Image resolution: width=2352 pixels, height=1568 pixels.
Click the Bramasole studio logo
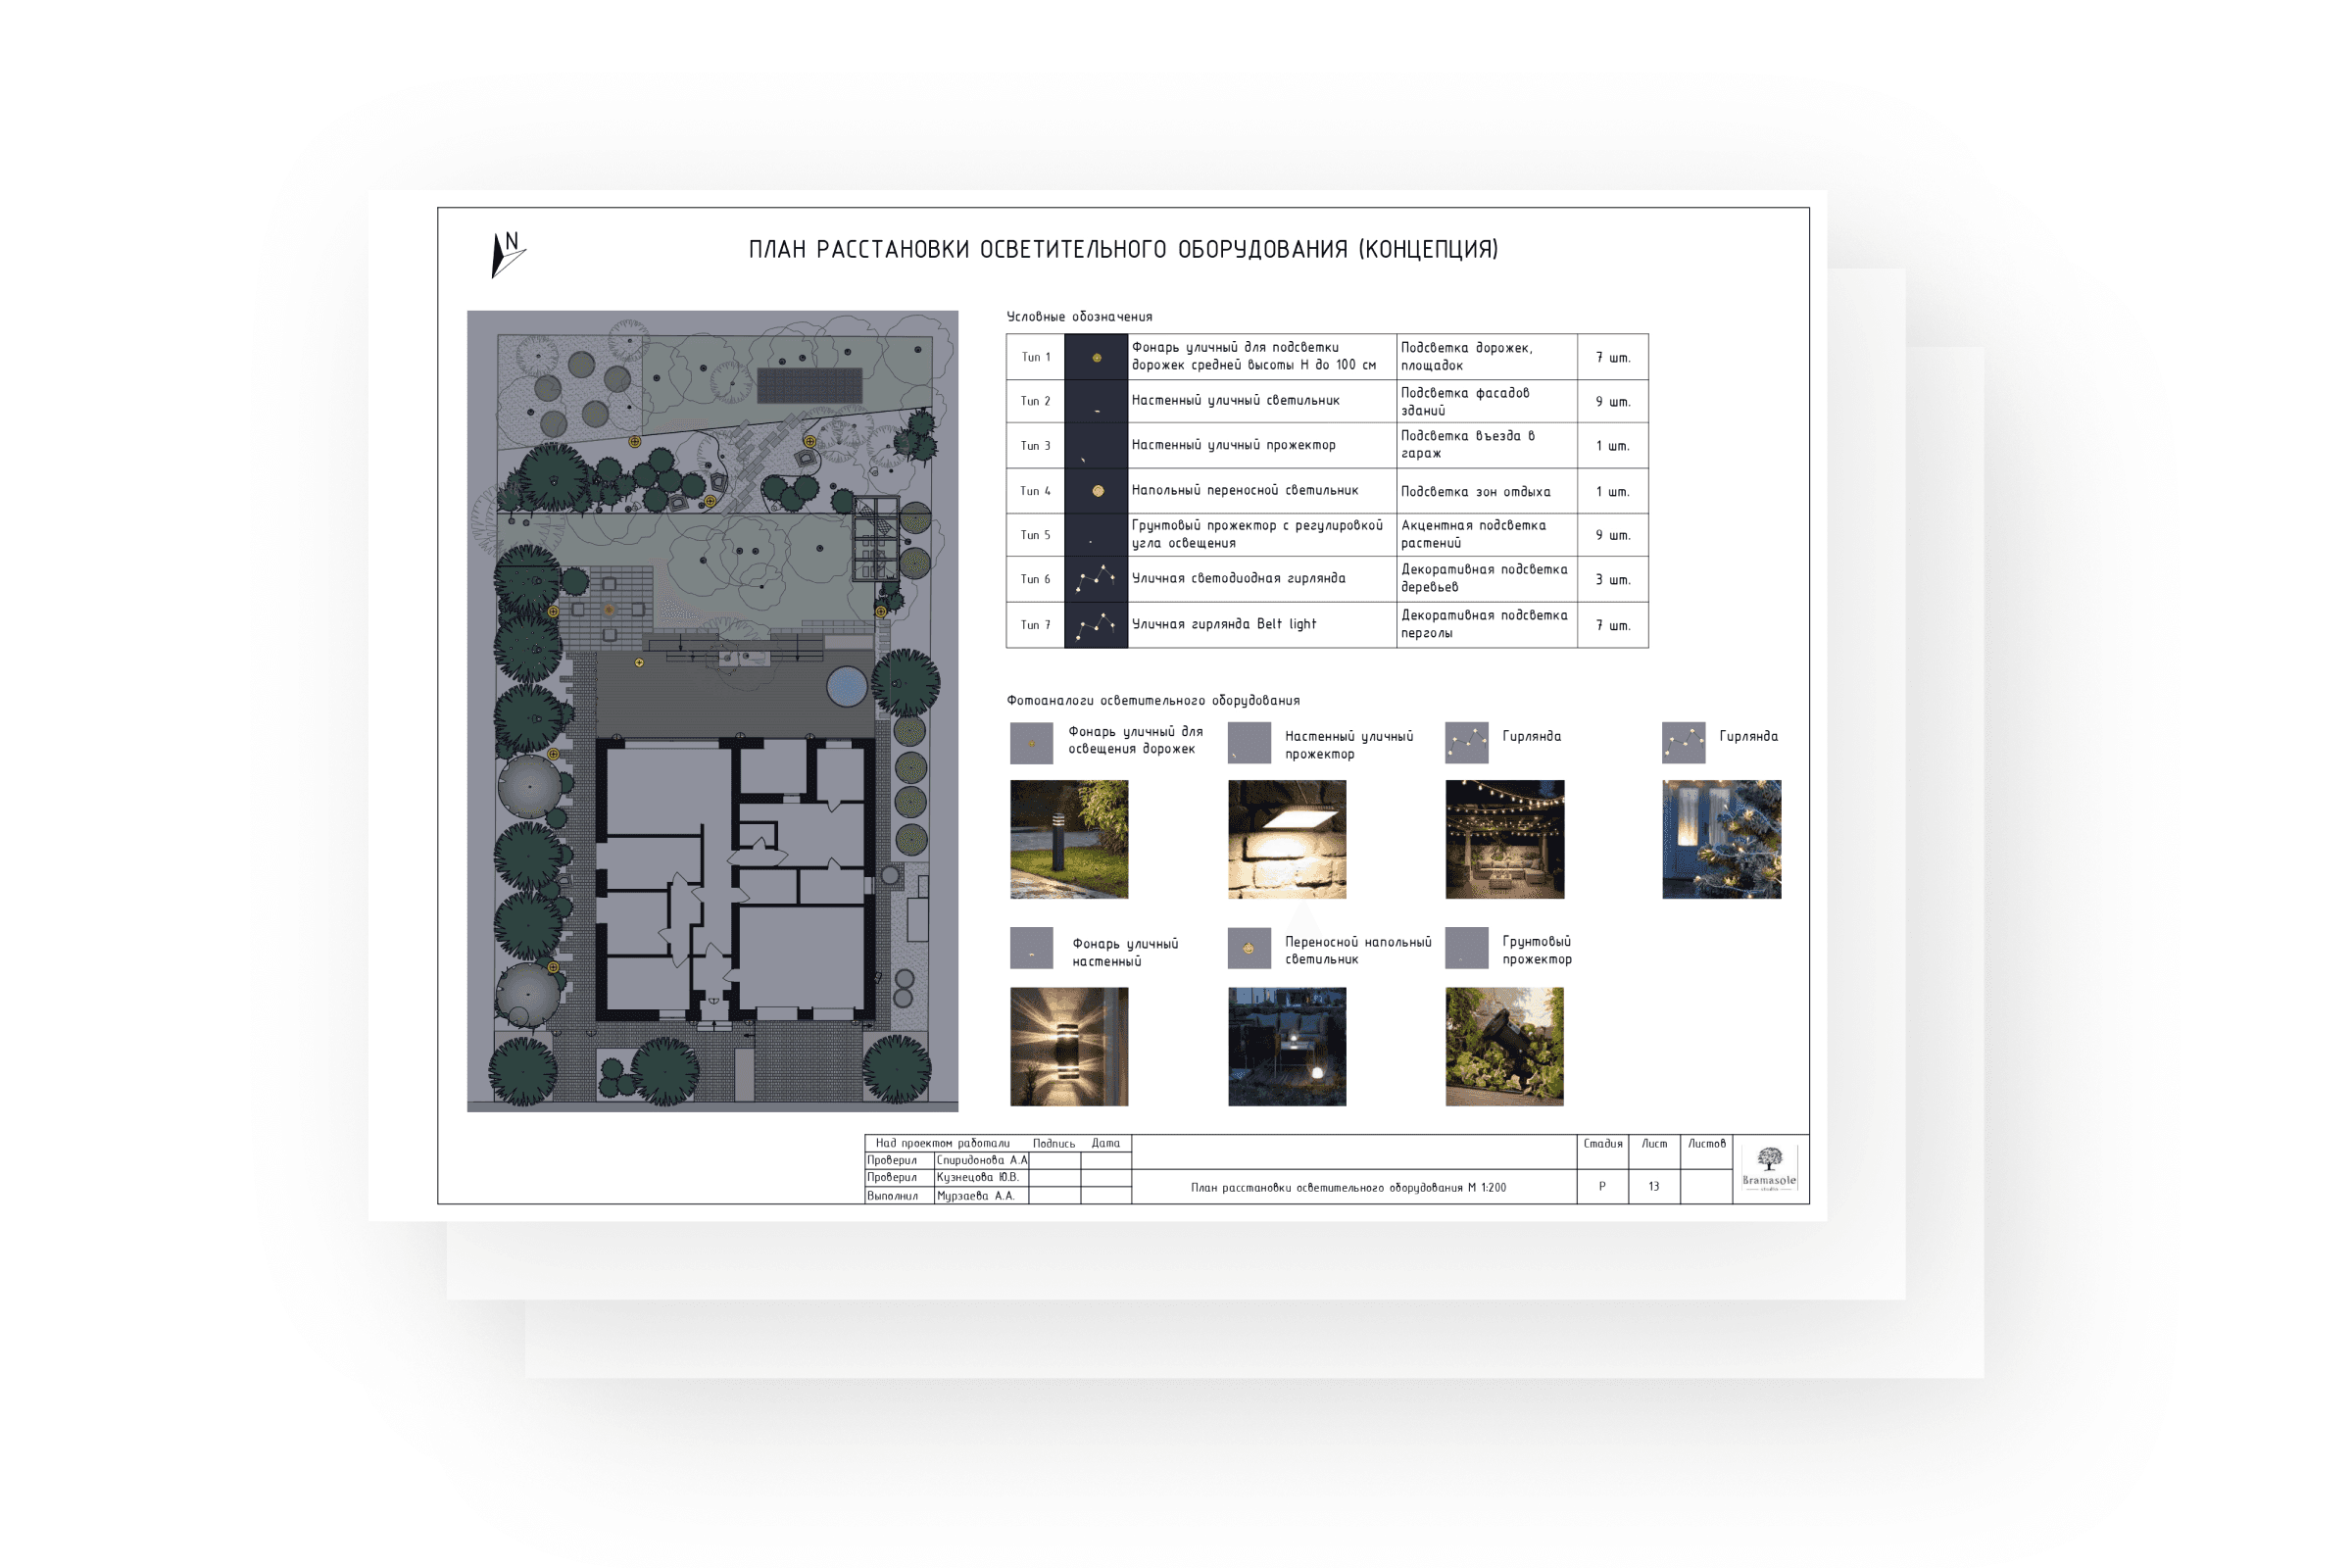click(x=1768, y=1168)
